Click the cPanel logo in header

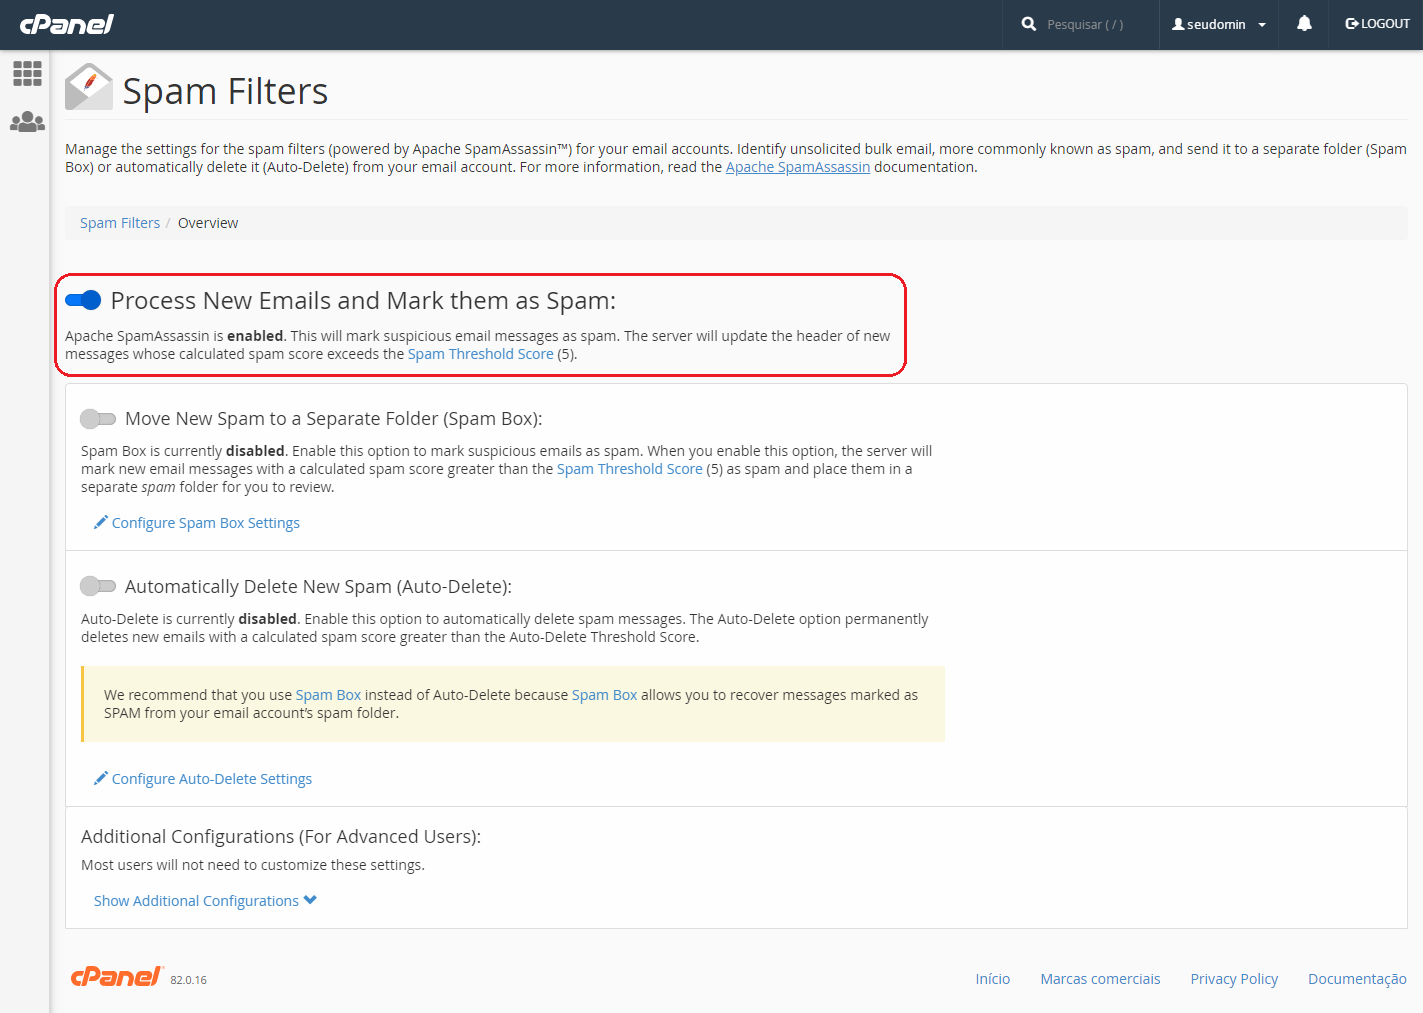[x=67, y=24]
